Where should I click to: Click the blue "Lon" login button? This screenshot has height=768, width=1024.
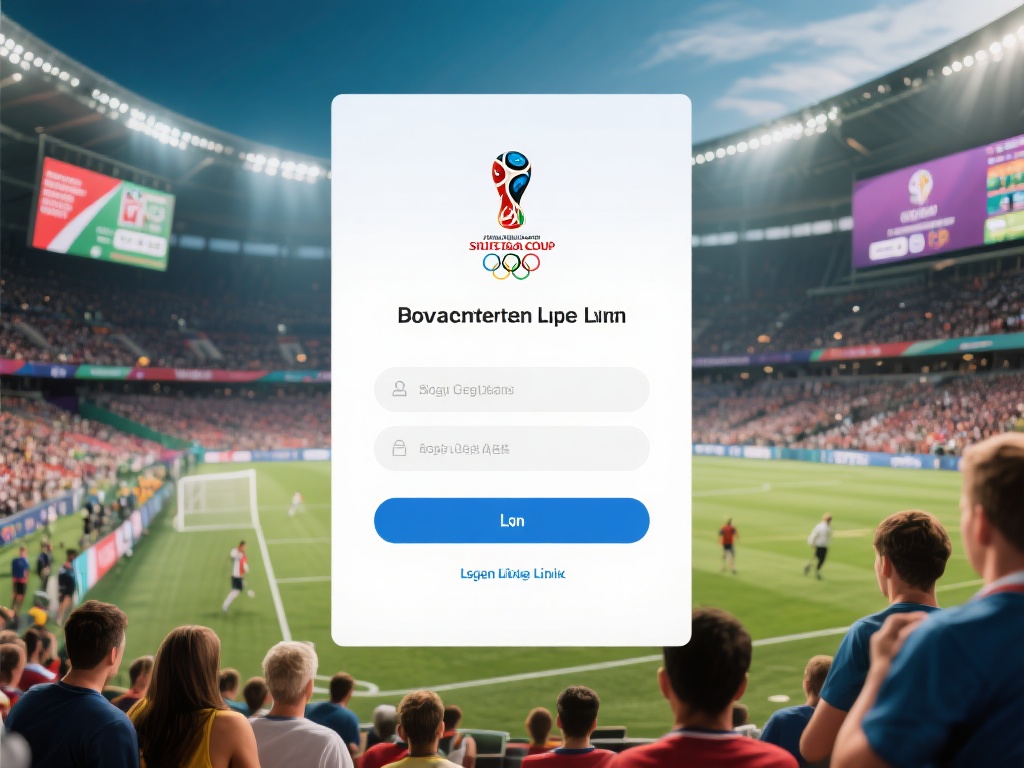pos(511,520)
